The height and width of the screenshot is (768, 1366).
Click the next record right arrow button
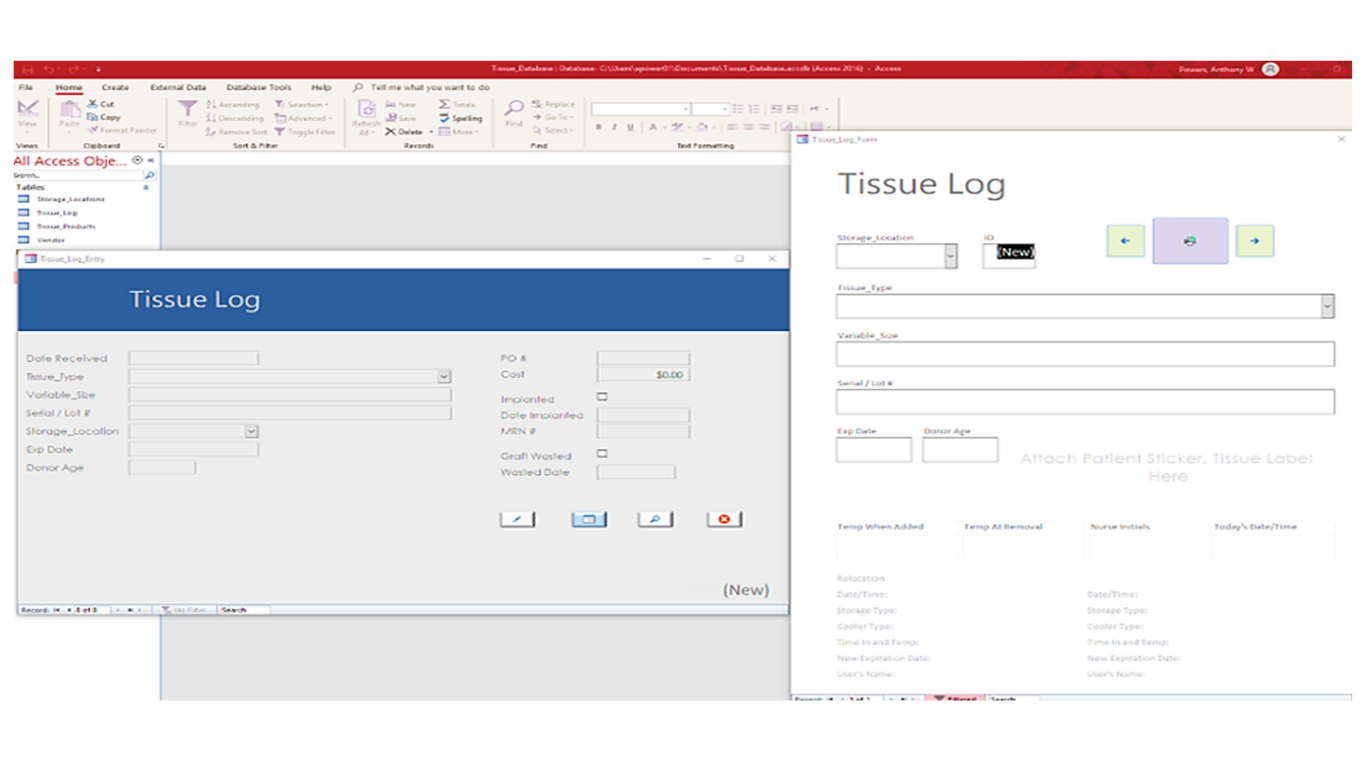coord(1254,241)
